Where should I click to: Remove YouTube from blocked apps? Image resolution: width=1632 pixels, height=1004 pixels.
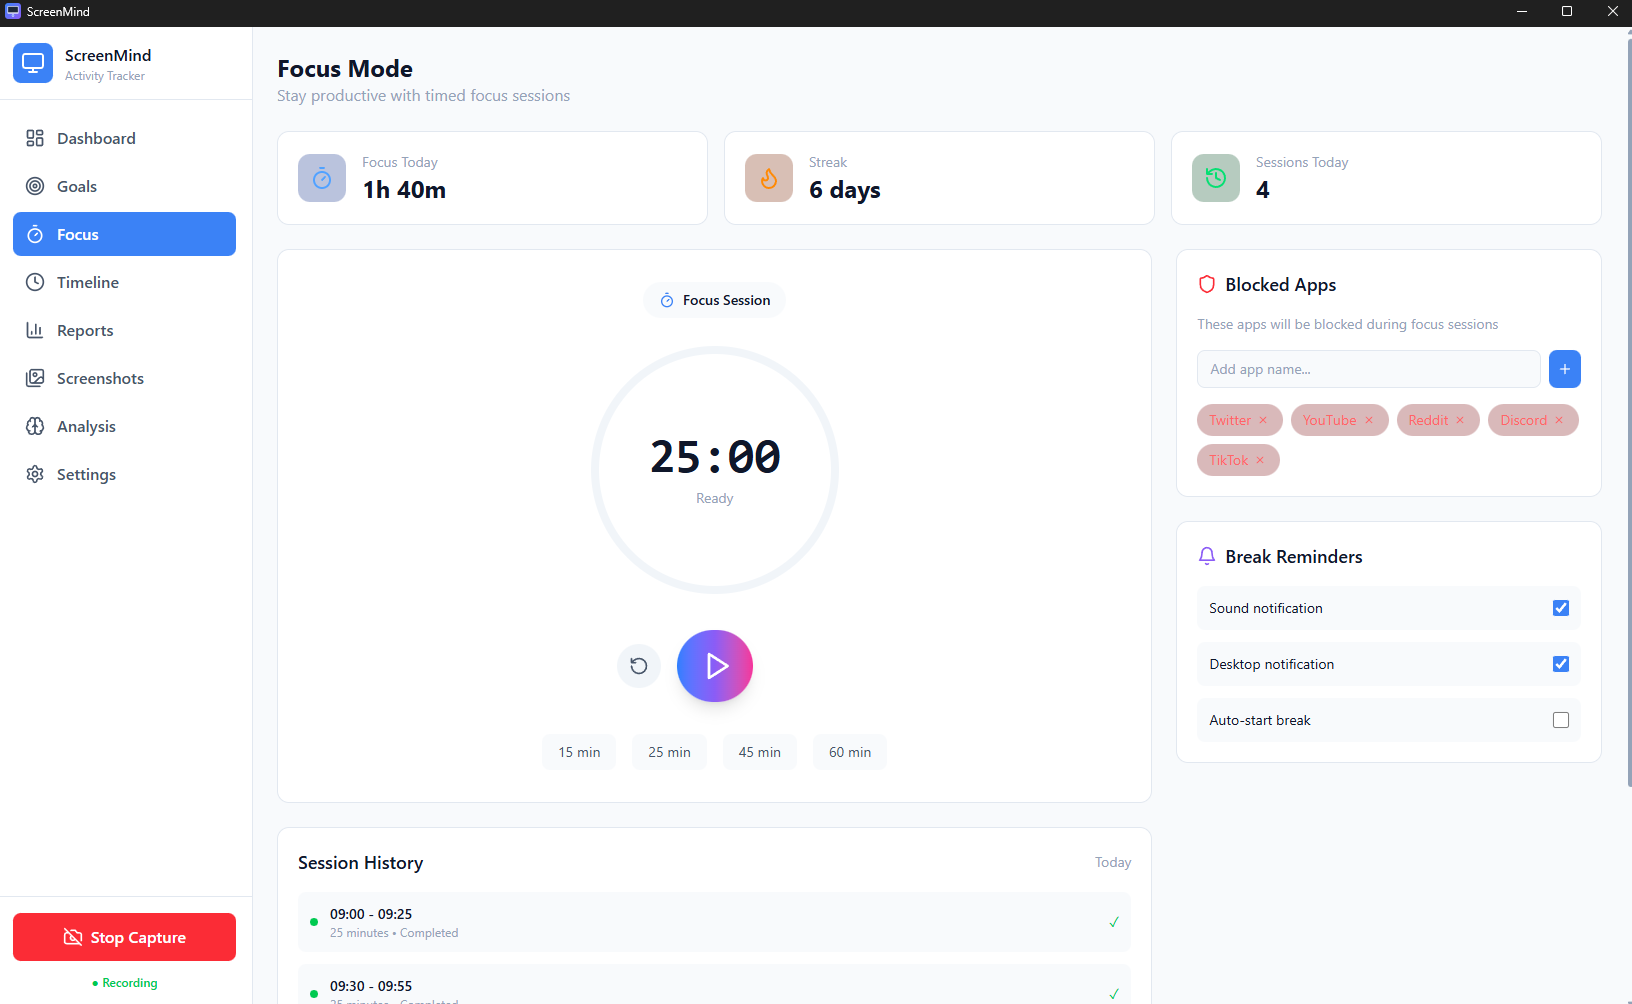[x=1369, y=420]
